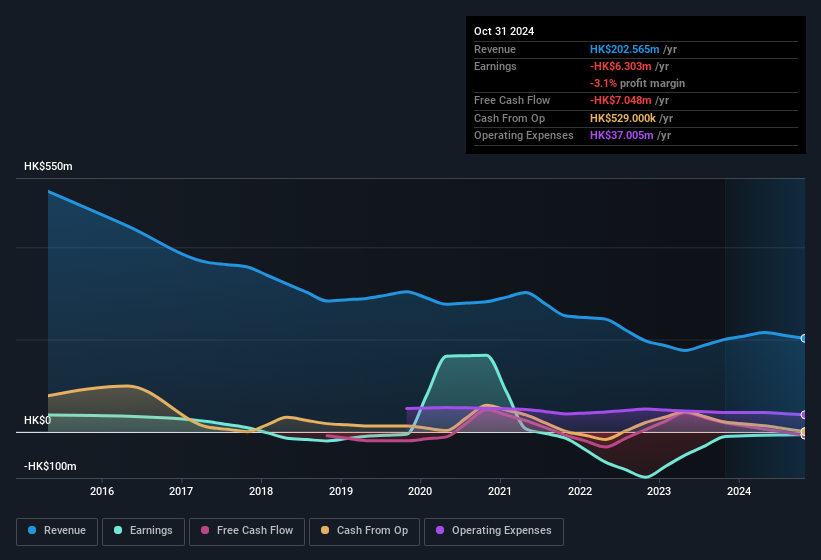Click the HK$0 y-axis label
The height and width of the screenshot is (560, 821).
(x=37, y=420)
